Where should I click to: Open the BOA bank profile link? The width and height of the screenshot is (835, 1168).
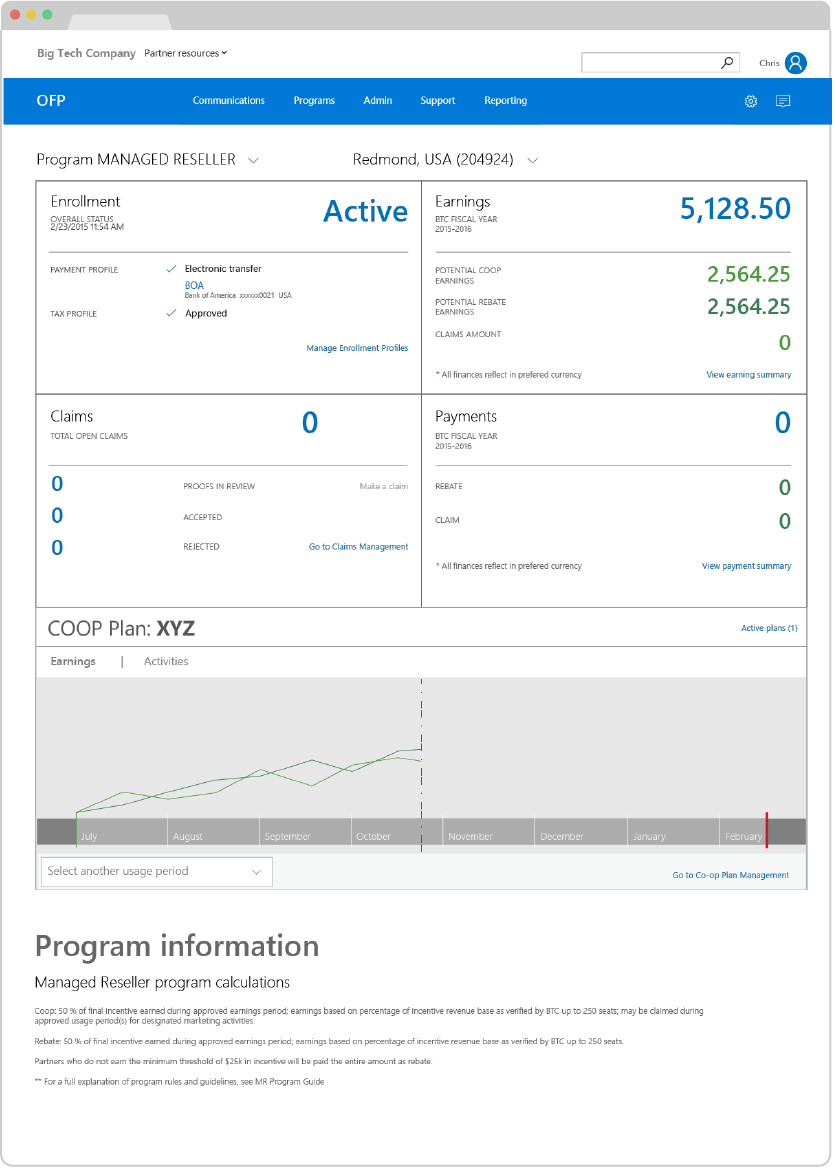pyautogui.click(x=193, y=285)
